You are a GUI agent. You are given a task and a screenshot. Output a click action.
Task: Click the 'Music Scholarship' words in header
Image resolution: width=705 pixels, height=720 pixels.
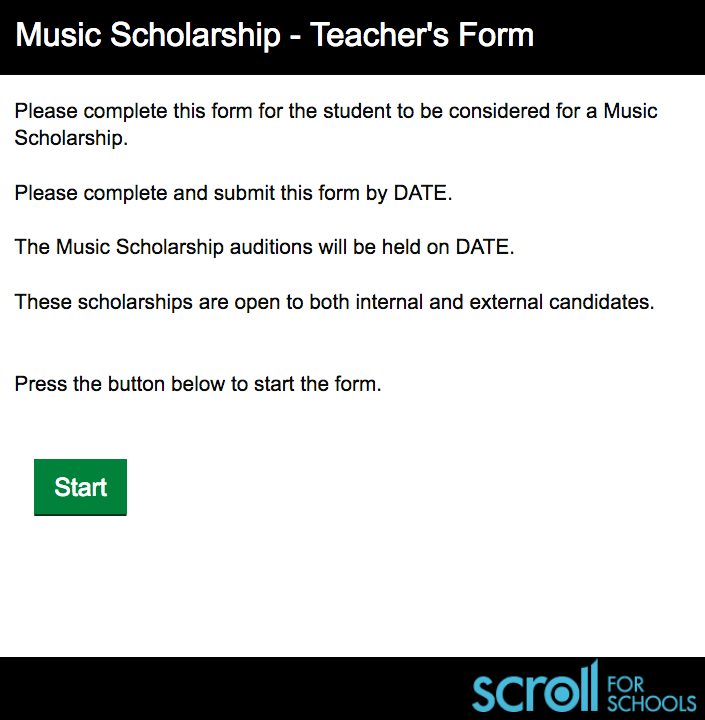tap(148, 35)
